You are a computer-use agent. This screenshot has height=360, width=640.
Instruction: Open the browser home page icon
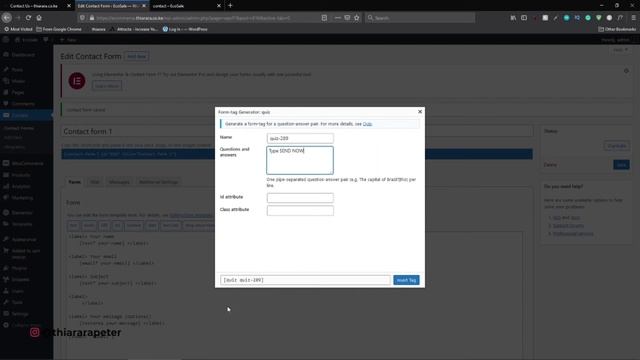point(39,18)
